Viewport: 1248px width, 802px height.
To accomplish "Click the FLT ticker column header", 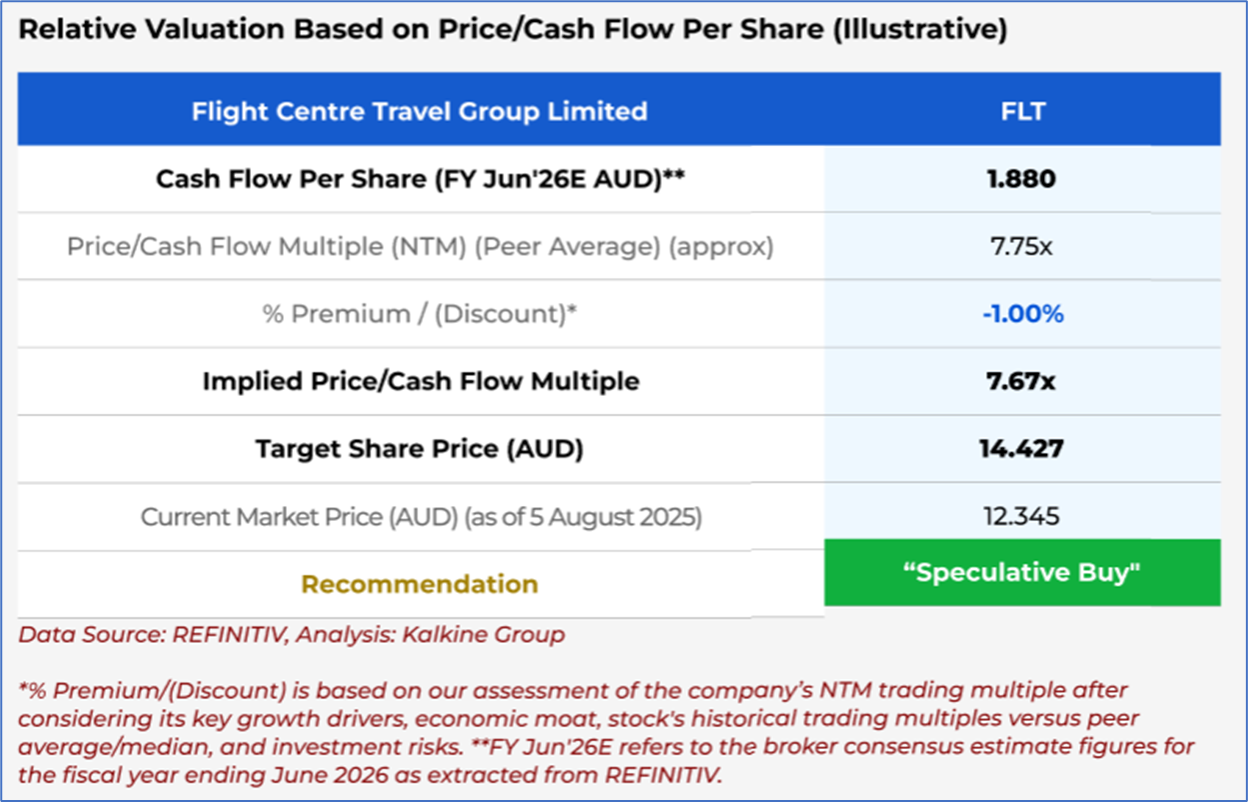I will tap(1022, 111).
